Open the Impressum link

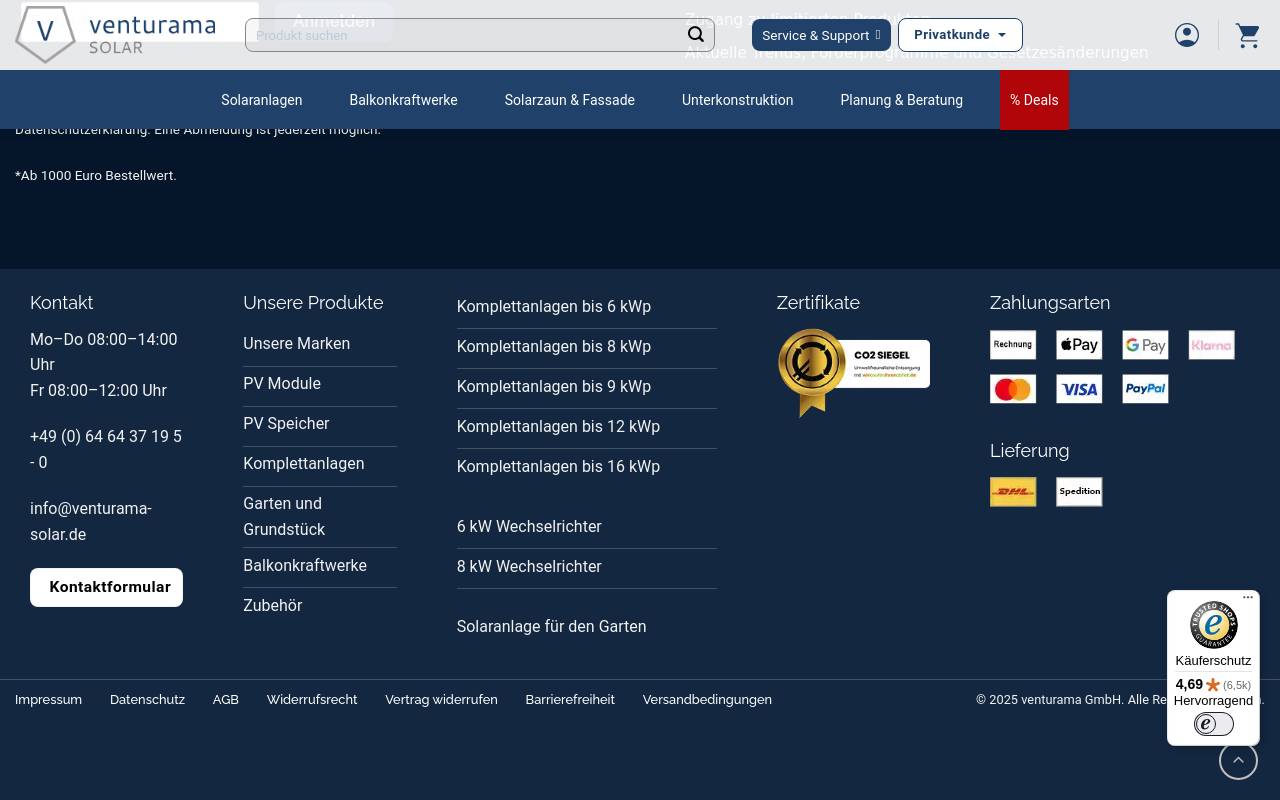click(x=49, y=700)
